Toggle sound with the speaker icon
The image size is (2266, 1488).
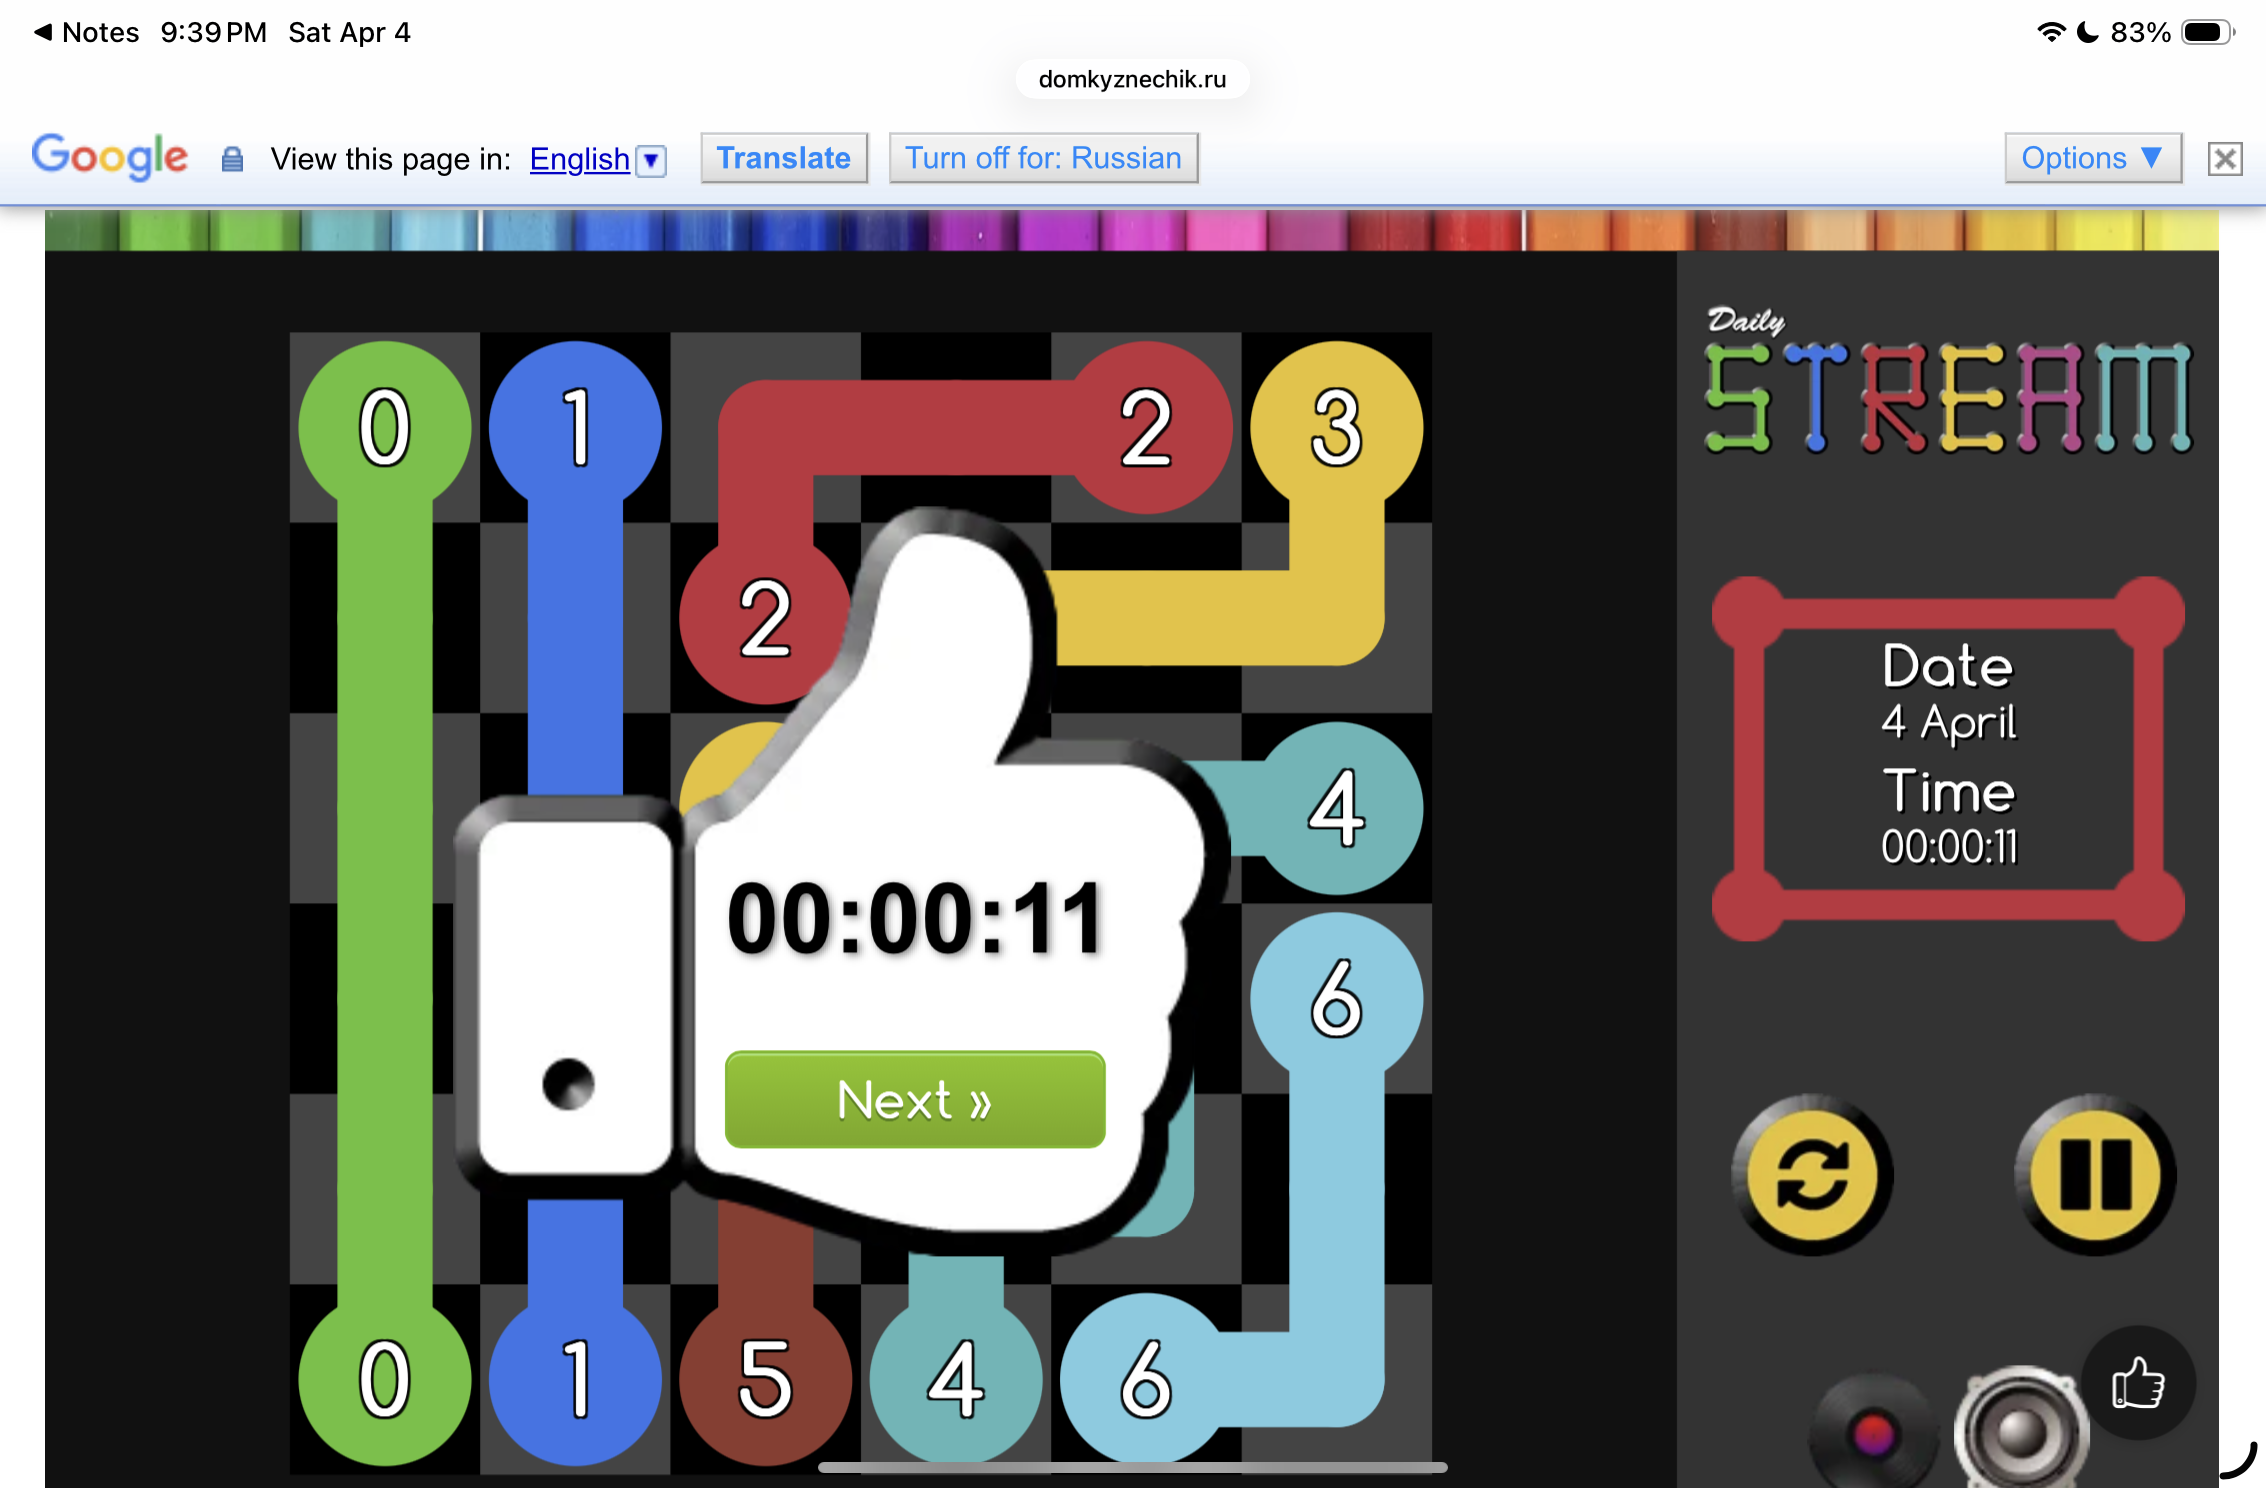pyautogui.click(x=2020, y=1432)
